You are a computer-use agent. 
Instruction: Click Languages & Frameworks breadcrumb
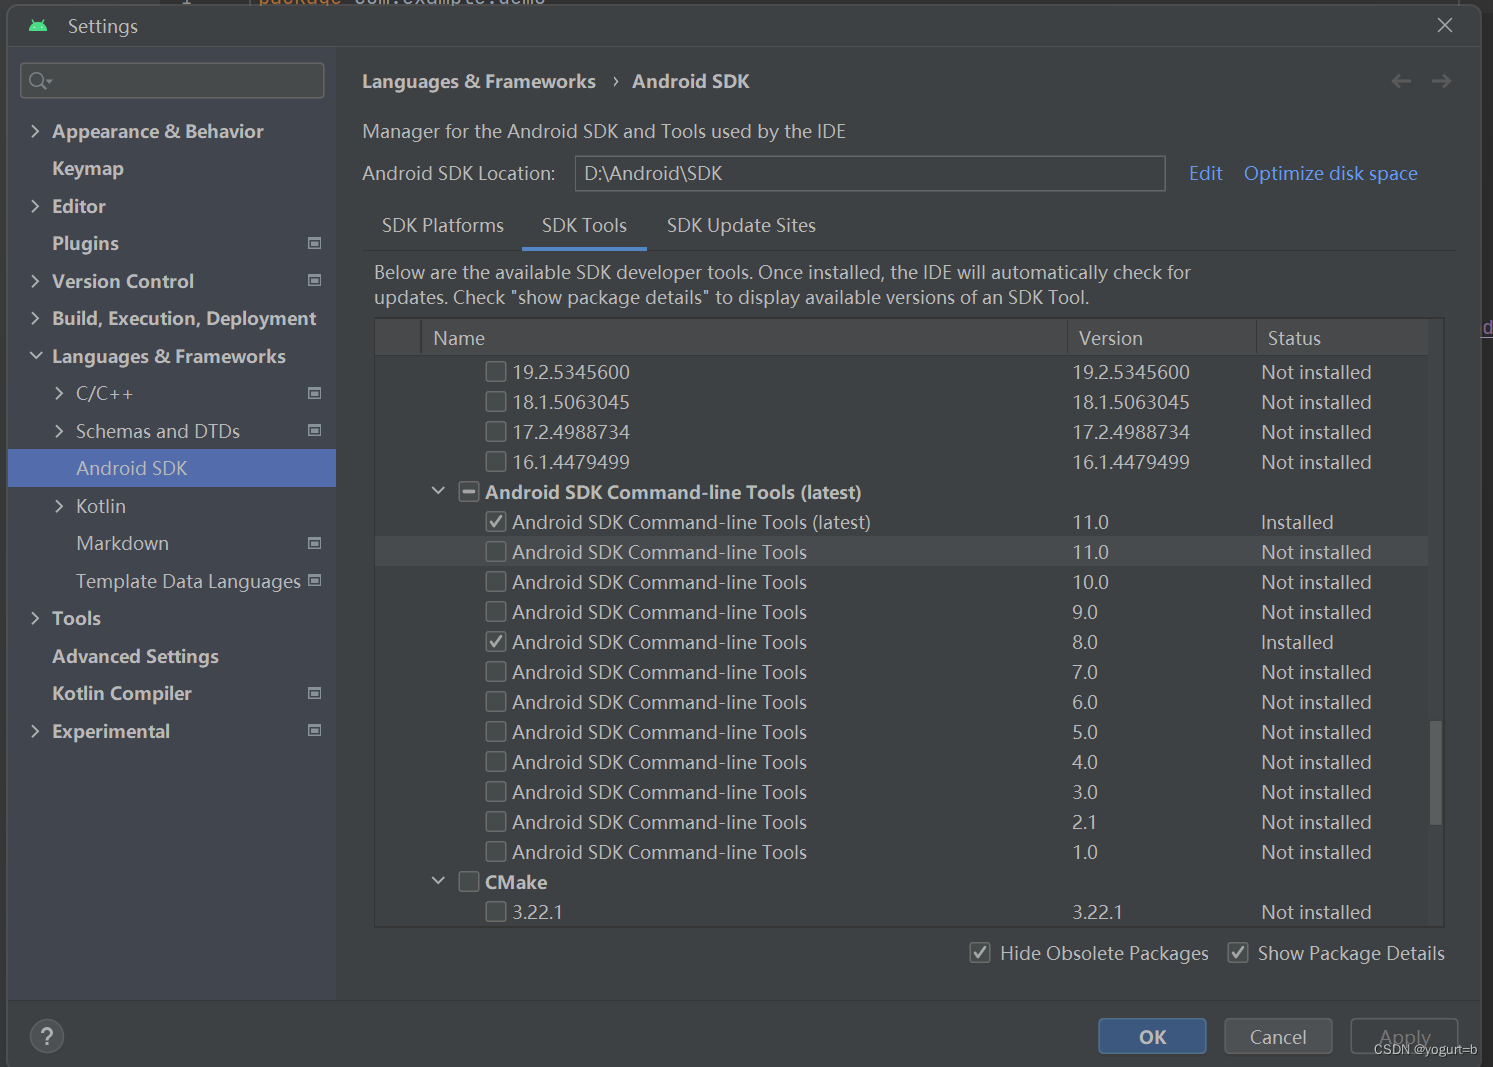click(x=478, y=82)
